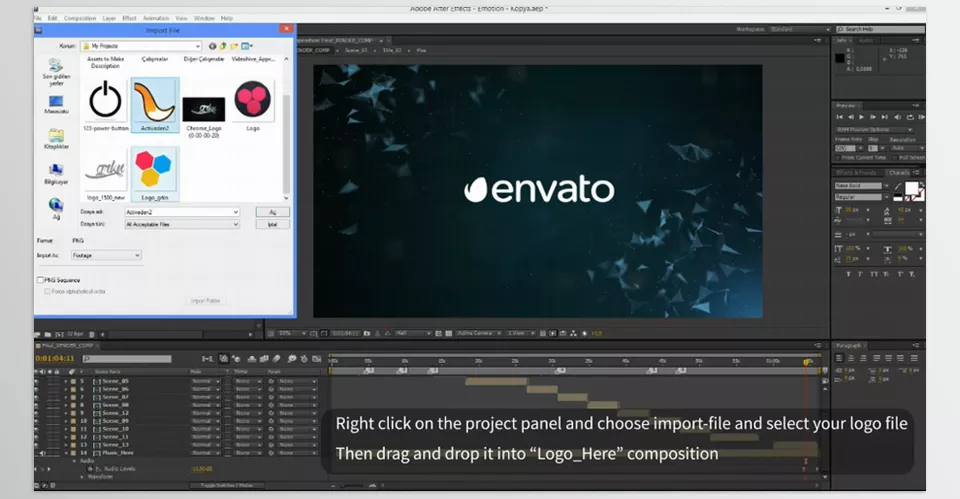
Task: Open the Konum folder location dropdown
Action: pos(141,46)
